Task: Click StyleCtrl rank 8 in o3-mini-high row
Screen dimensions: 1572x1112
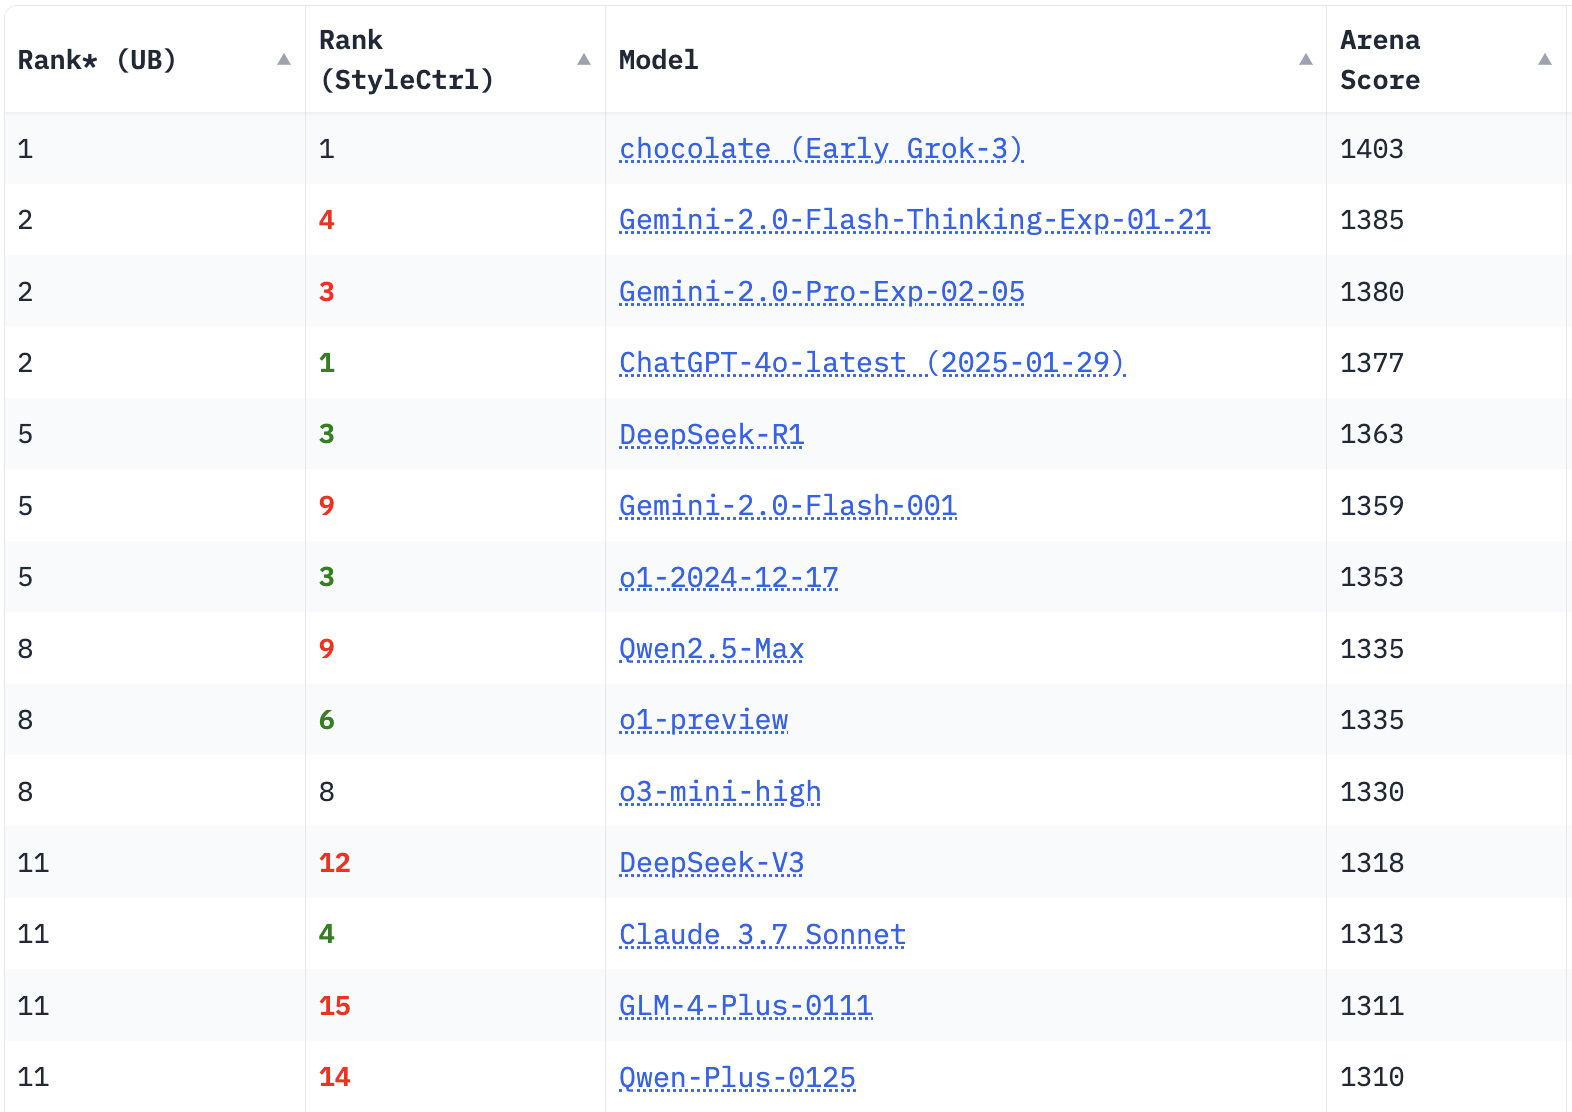Action: tap(327, 792)
